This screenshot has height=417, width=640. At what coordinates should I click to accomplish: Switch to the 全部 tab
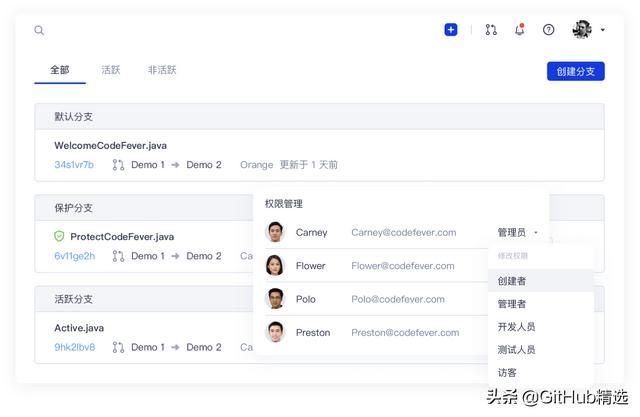coord(60,70)
